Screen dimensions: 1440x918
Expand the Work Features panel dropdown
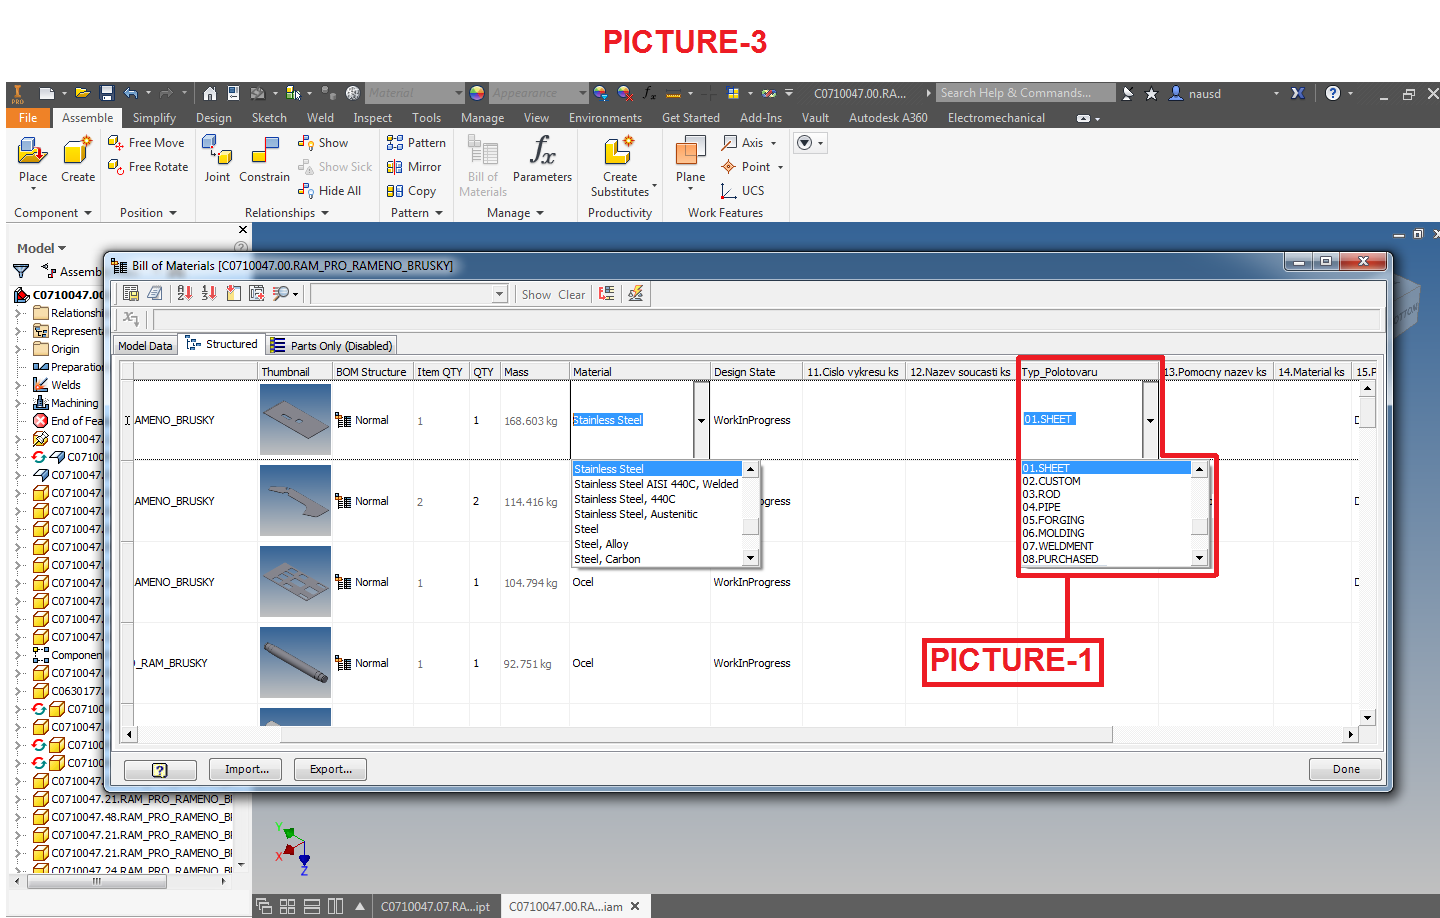(x=724, y=212)
